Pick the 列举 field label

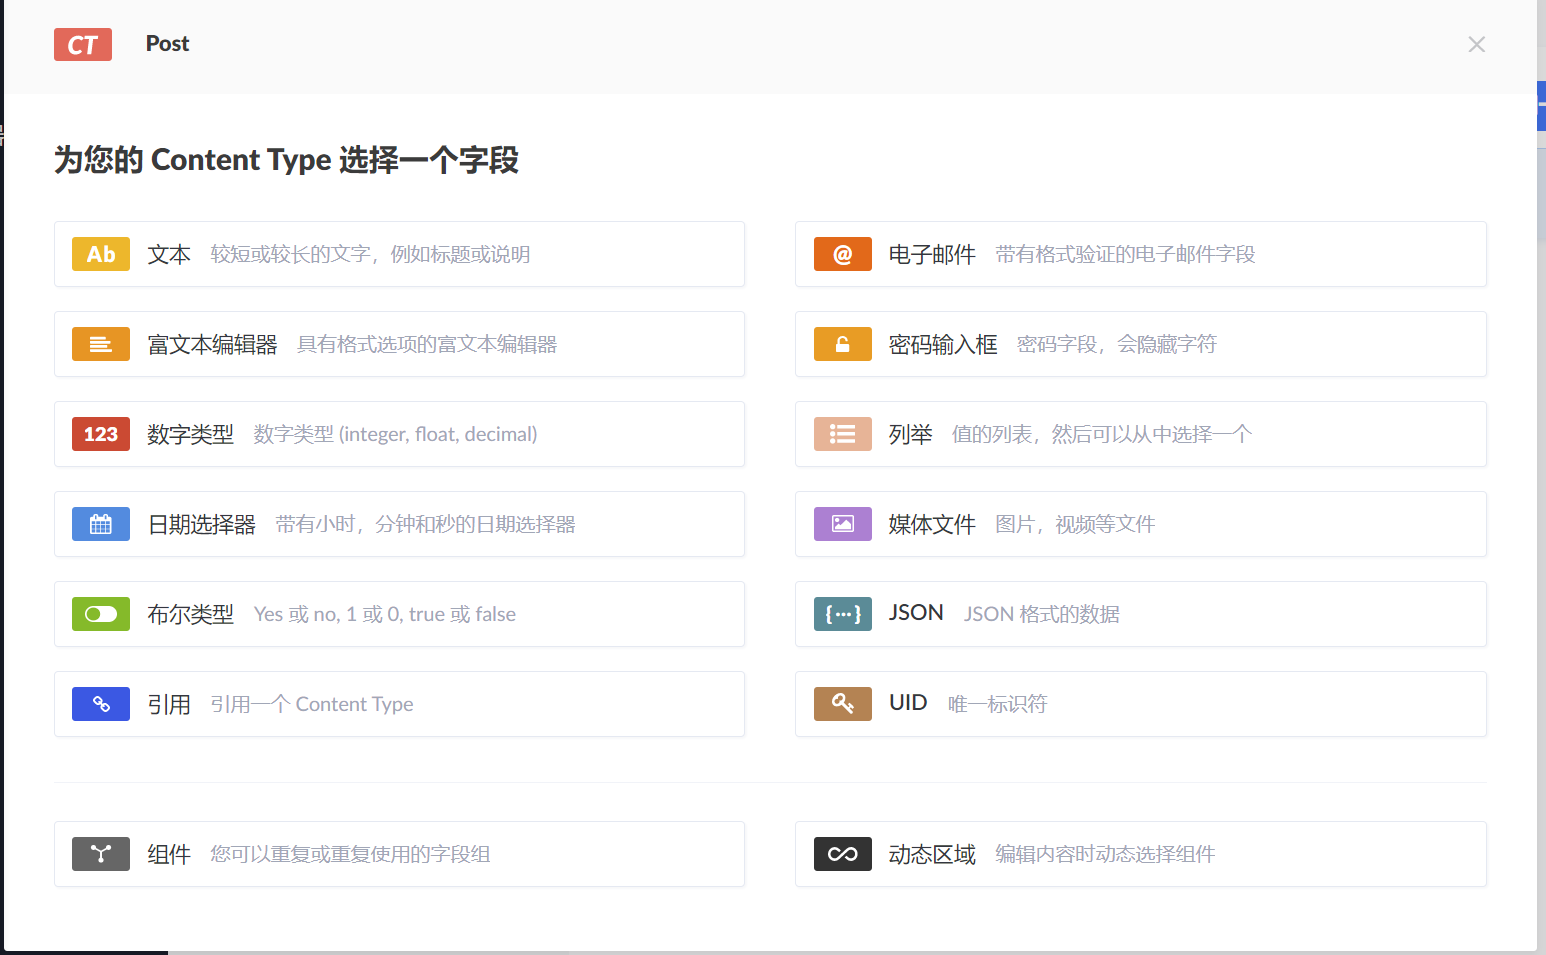tap(910, 434)
